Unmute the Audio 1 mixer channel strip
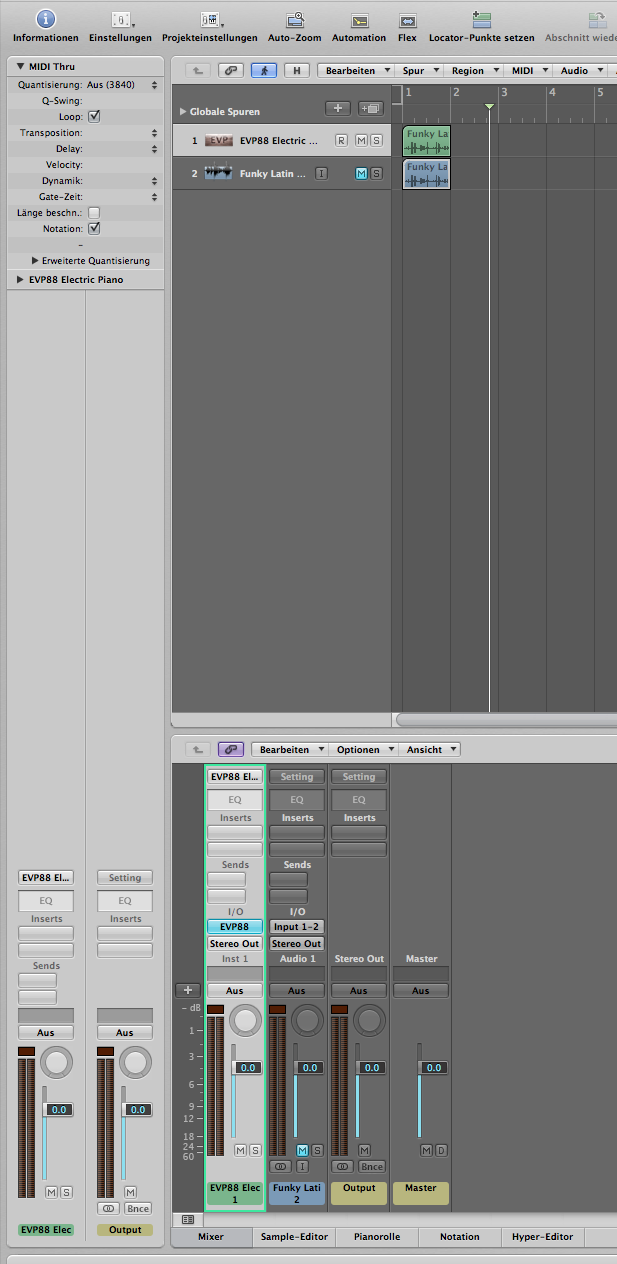The width and height of the screenshot is (617, 1264). (302, 1151)
